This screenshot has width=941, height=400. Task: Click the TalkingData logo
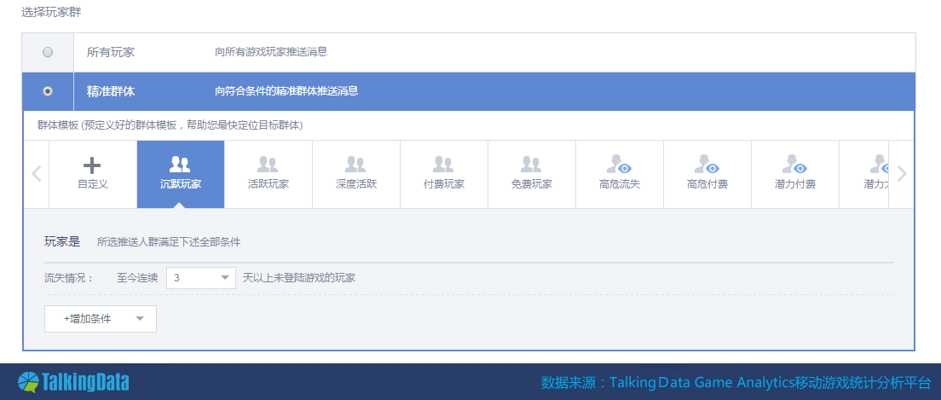pyautogui.click(x=73, y=382)
